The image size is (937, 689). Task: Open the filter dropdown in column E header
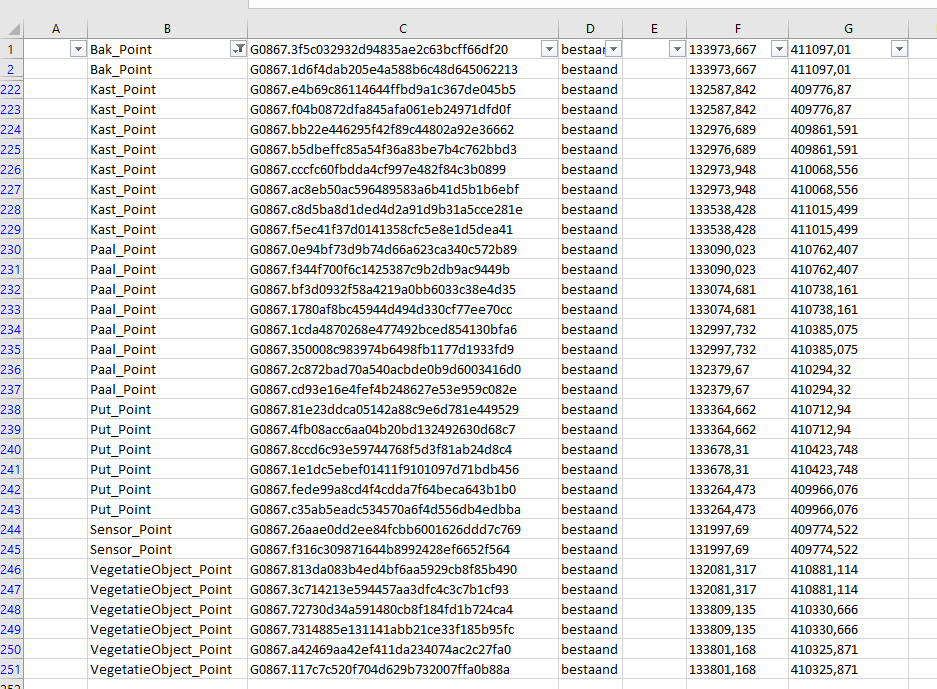click(676, 49)
